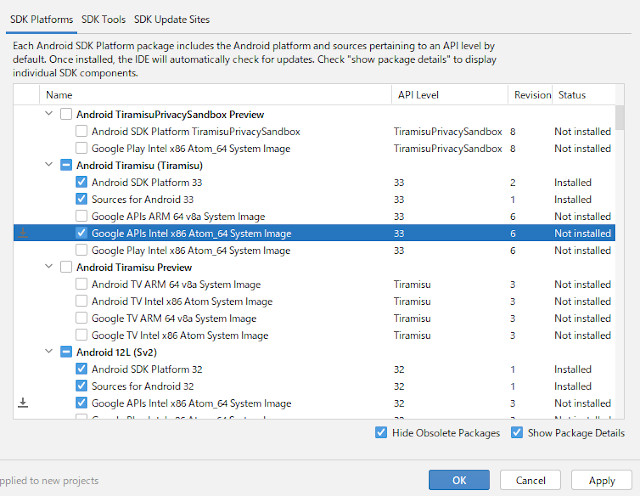Click the package list vertical scrollbar thumb

pos(620,118)
